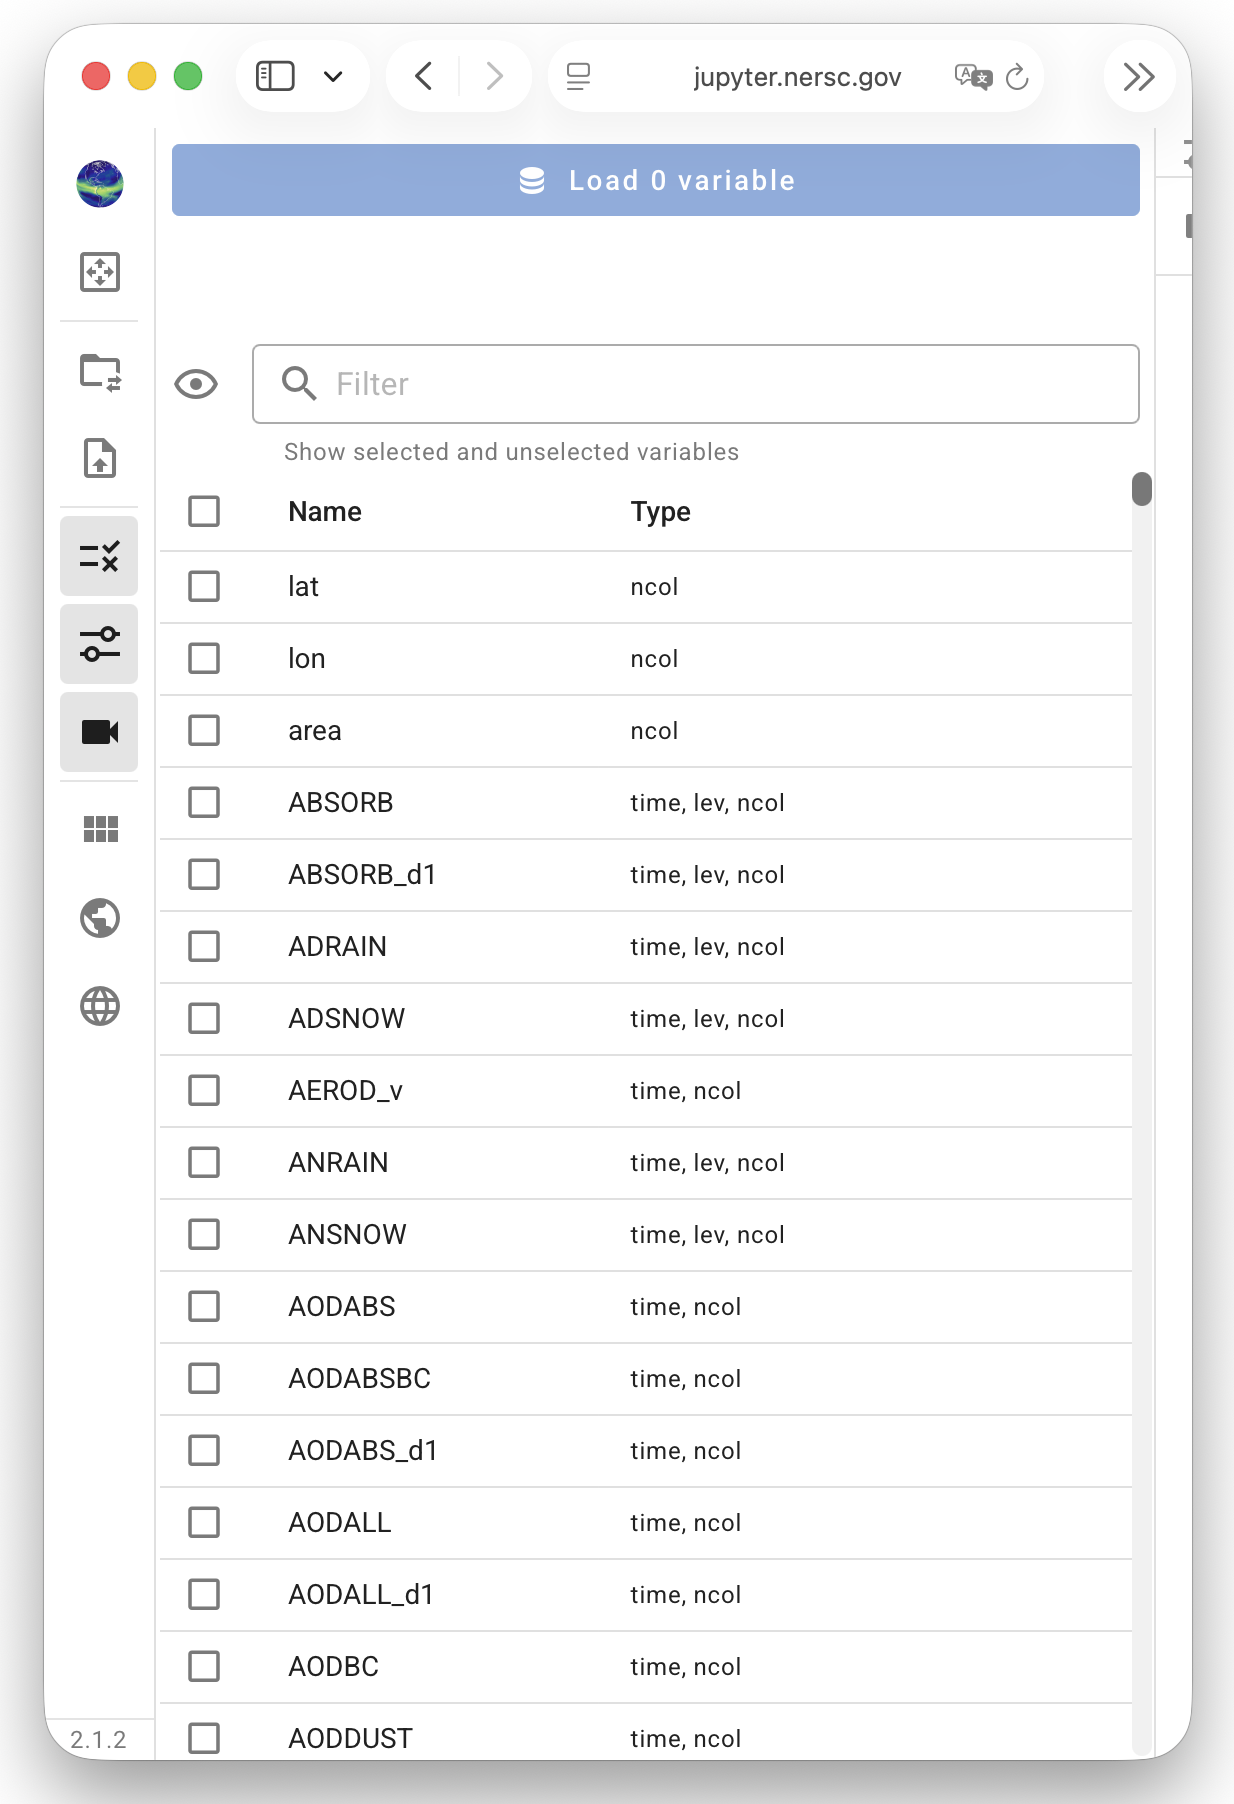Select the ANRAIN variable checkbox
The image size is (1234, 1804).
click(x=204, y=1162)
